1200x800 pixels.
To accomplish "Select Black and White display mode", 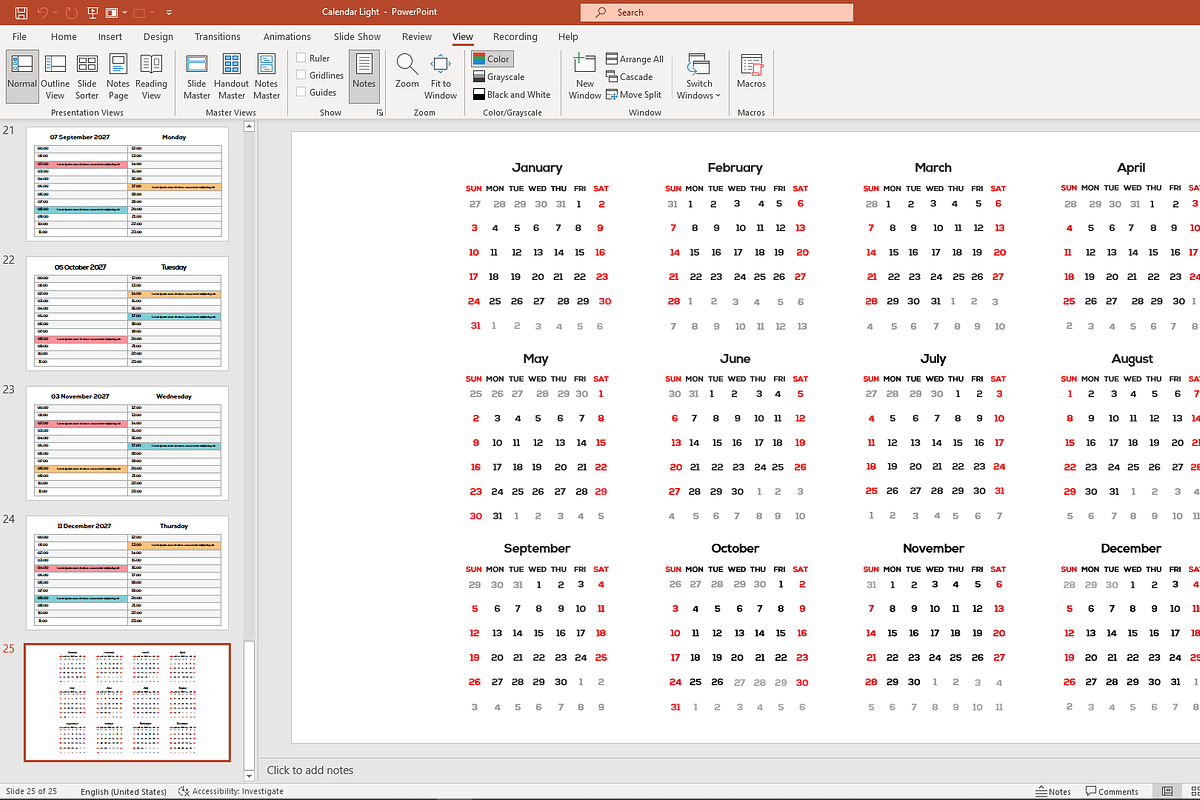I will point(511,95).
